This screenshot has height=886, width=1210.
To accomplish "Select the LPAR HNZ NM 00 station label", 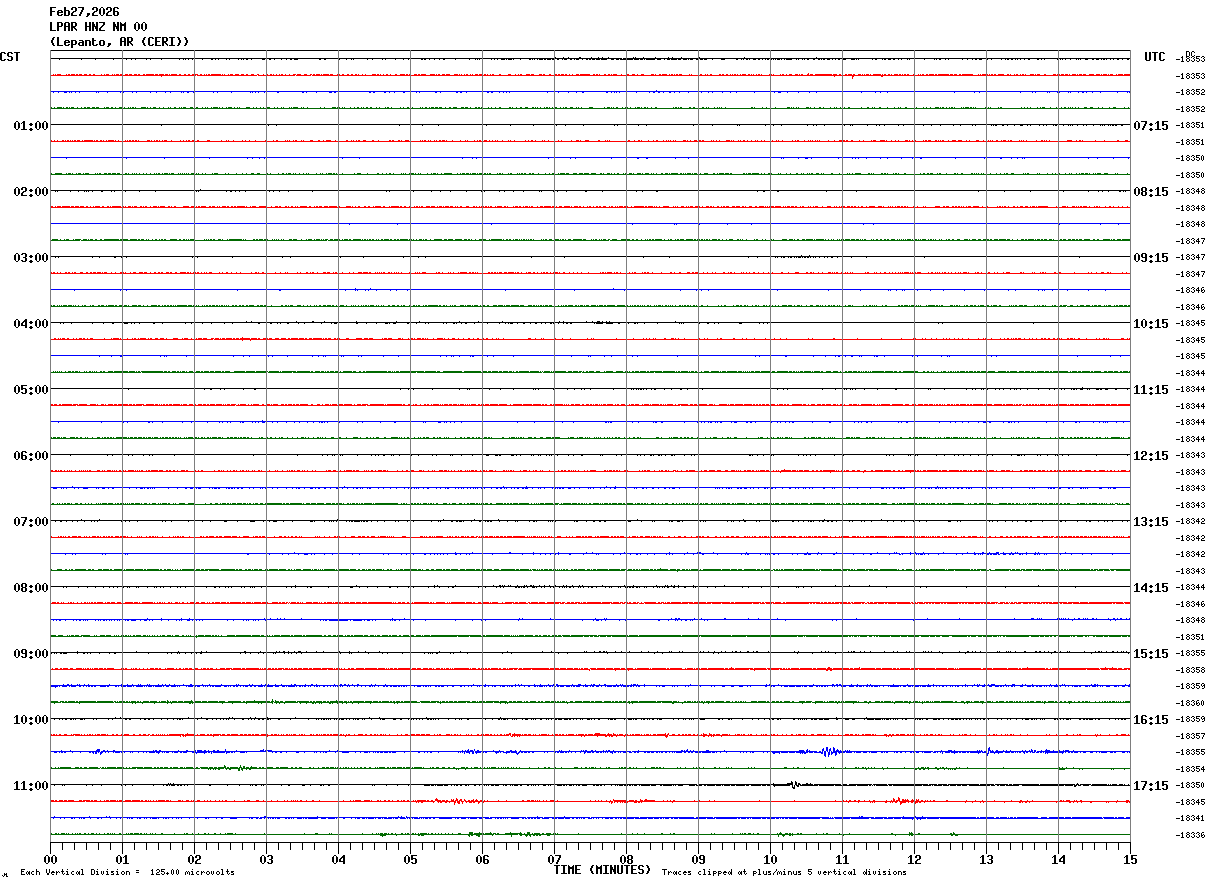I will pyautogui.click(x=98, y=27).
